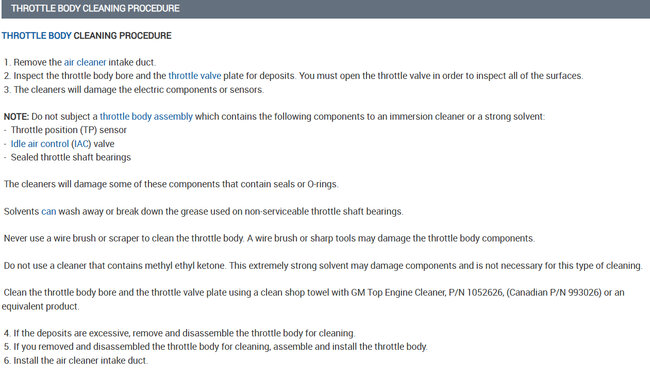Open the 'throttle body assembly' link in the NOTE
The image size is (650, 372).
tap(146, 117)
